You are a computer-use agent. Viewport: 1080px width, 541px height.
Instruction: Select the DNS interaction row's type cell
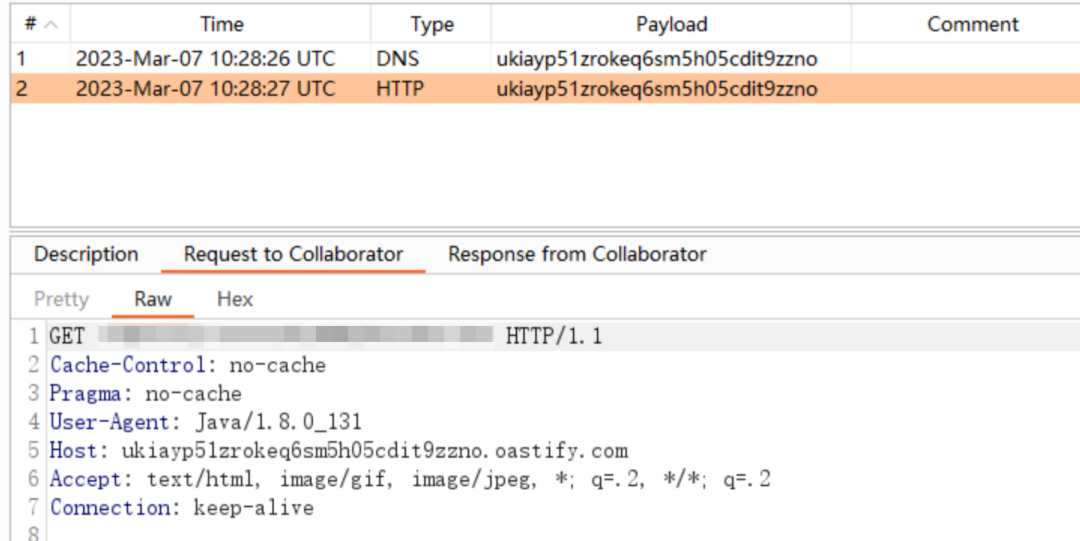coord(431,59)
